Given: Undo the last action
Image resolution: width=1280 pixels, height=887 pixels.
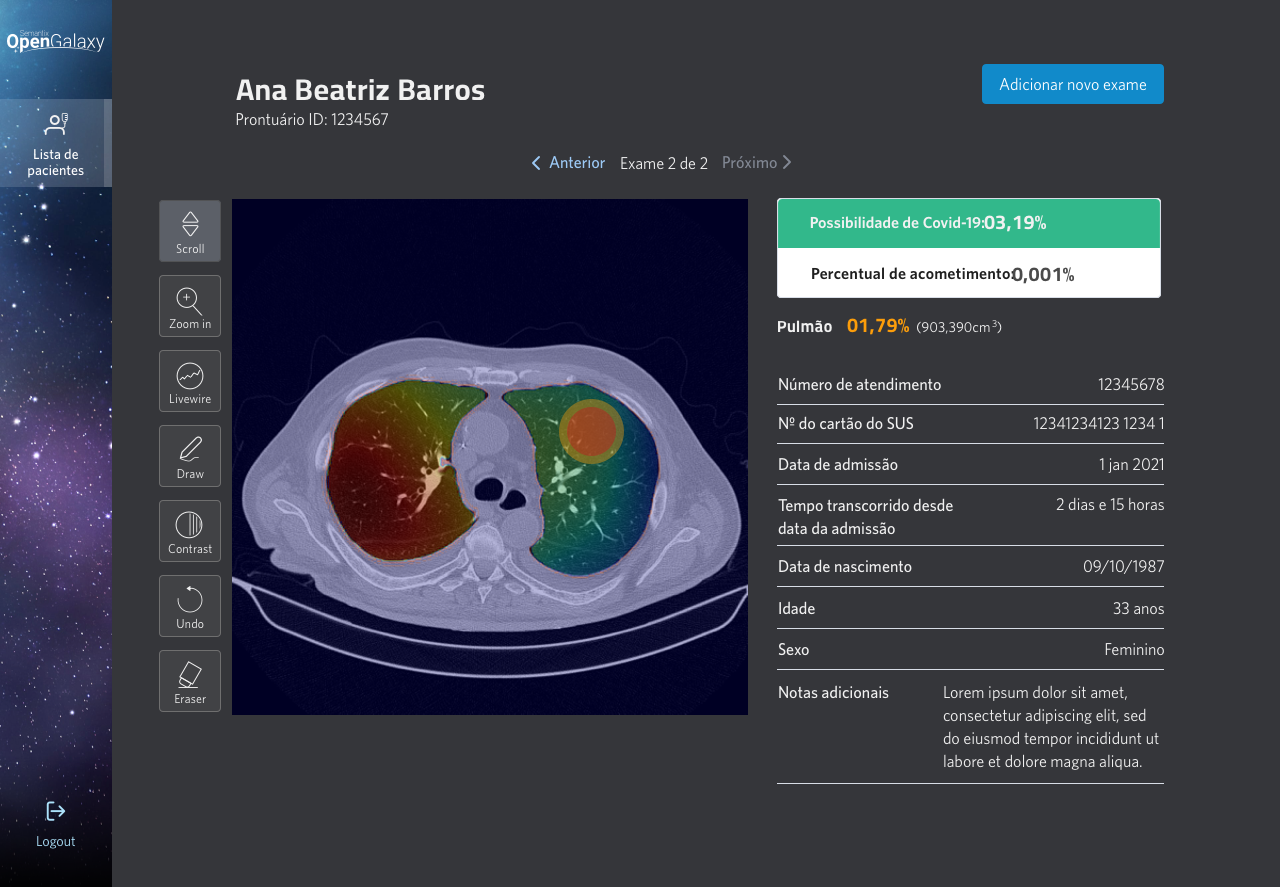Looking at the screenshot, I should (190, 606).
